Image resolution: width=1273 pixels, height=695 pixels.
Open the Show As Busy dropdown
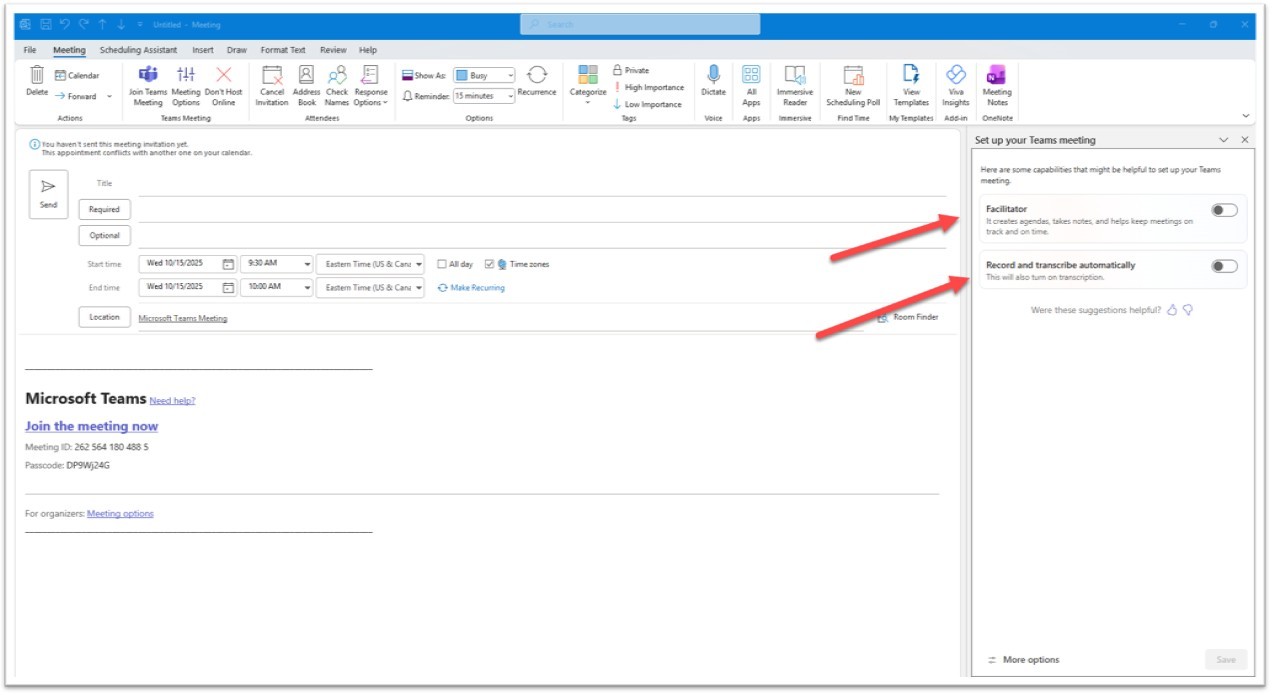tap(484, 75)
